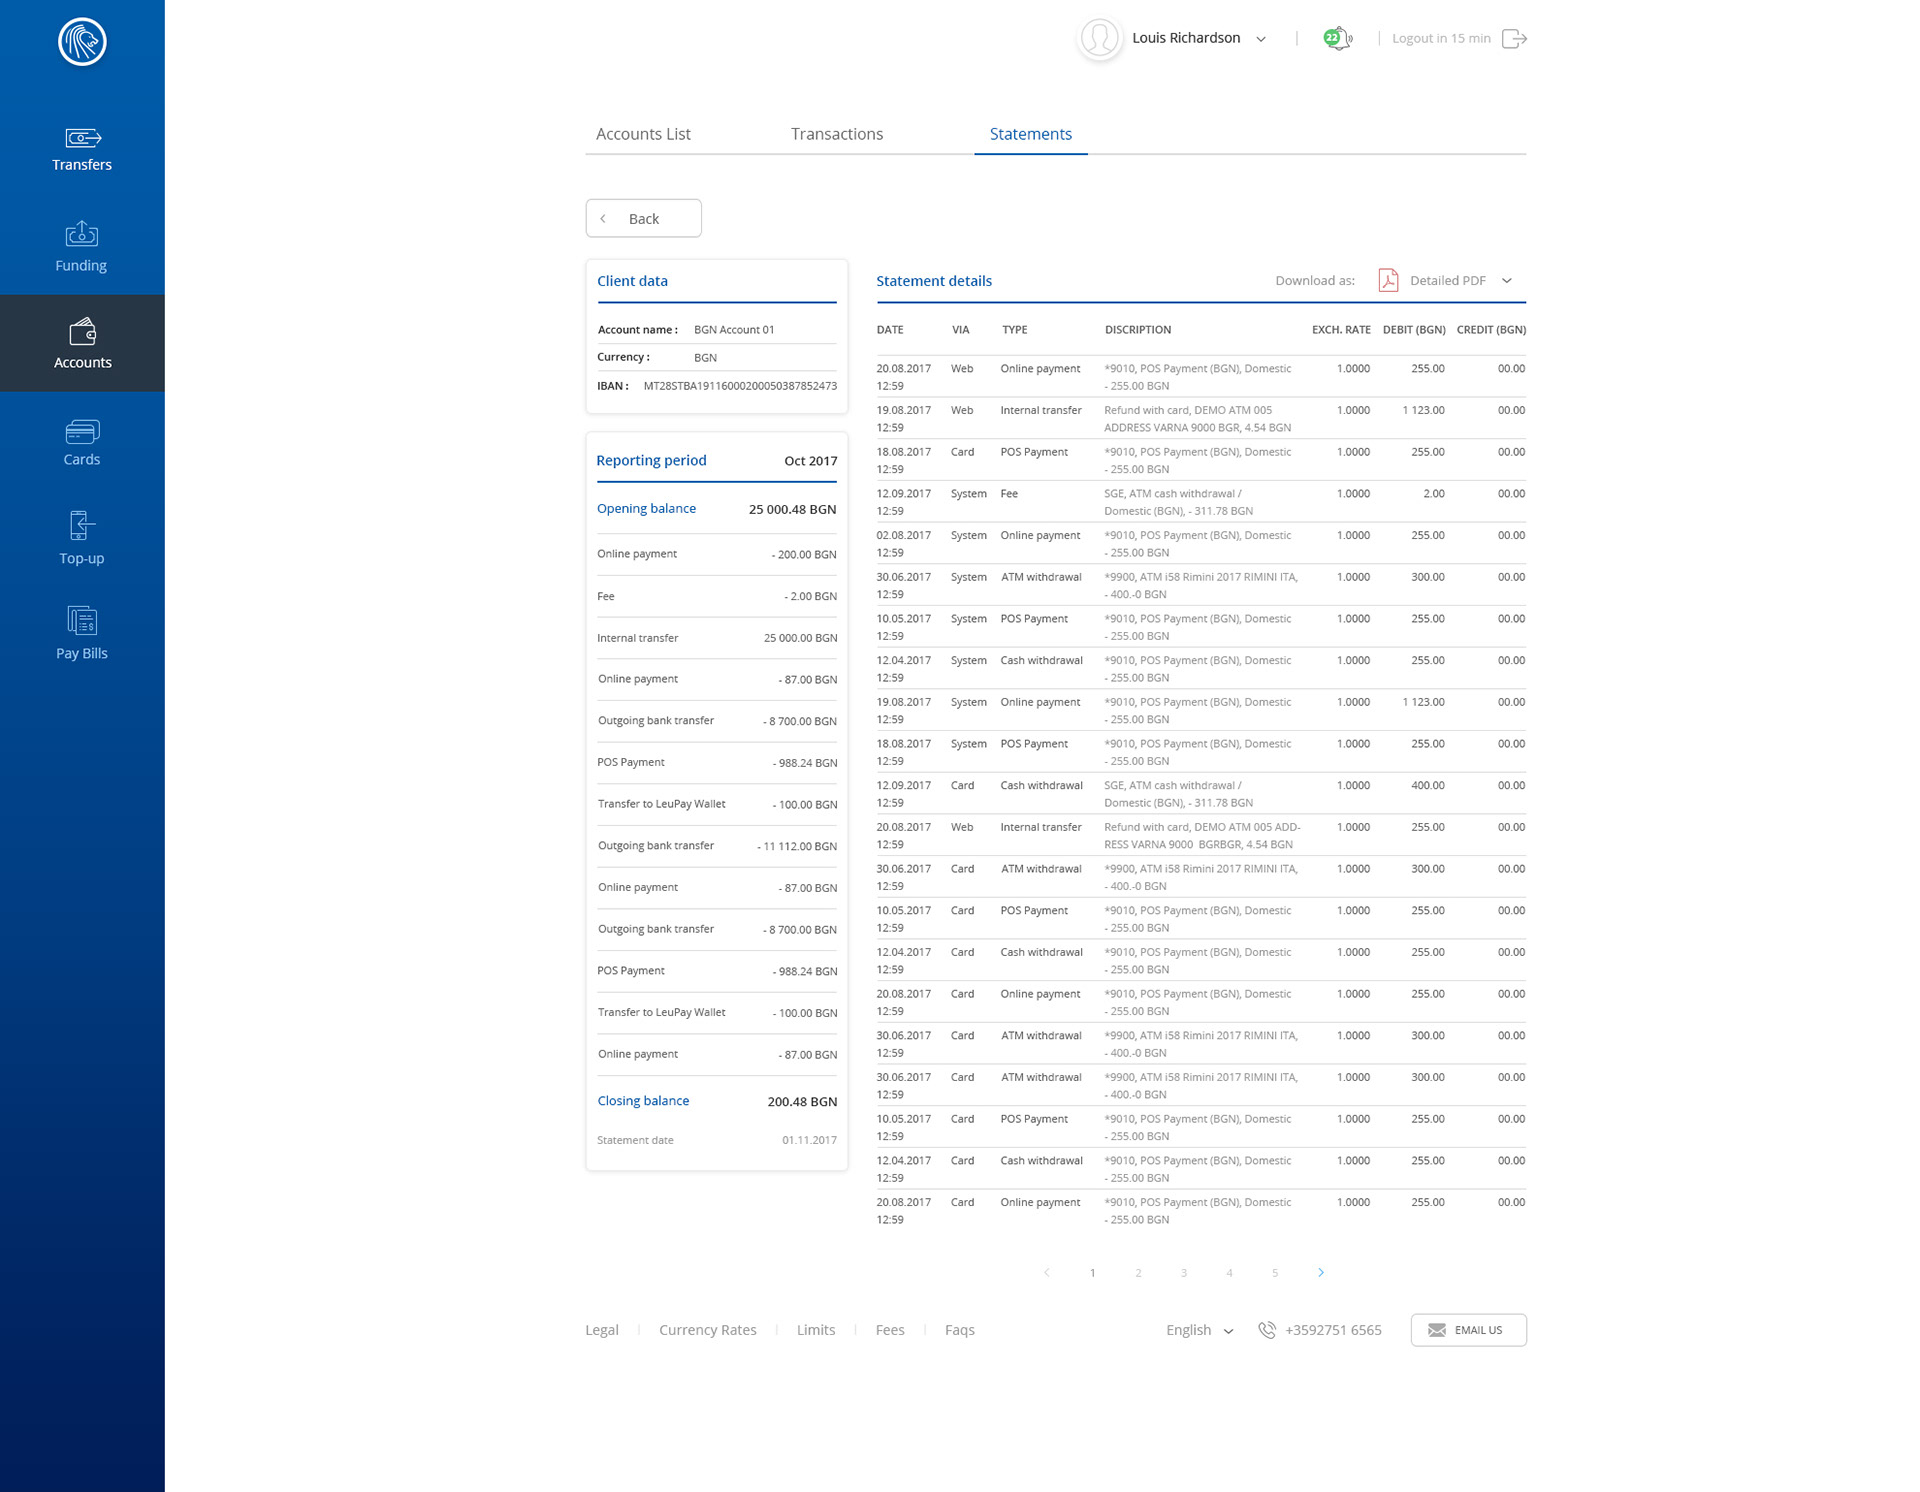Switch to Transactions tab

(x=836, y=134)
